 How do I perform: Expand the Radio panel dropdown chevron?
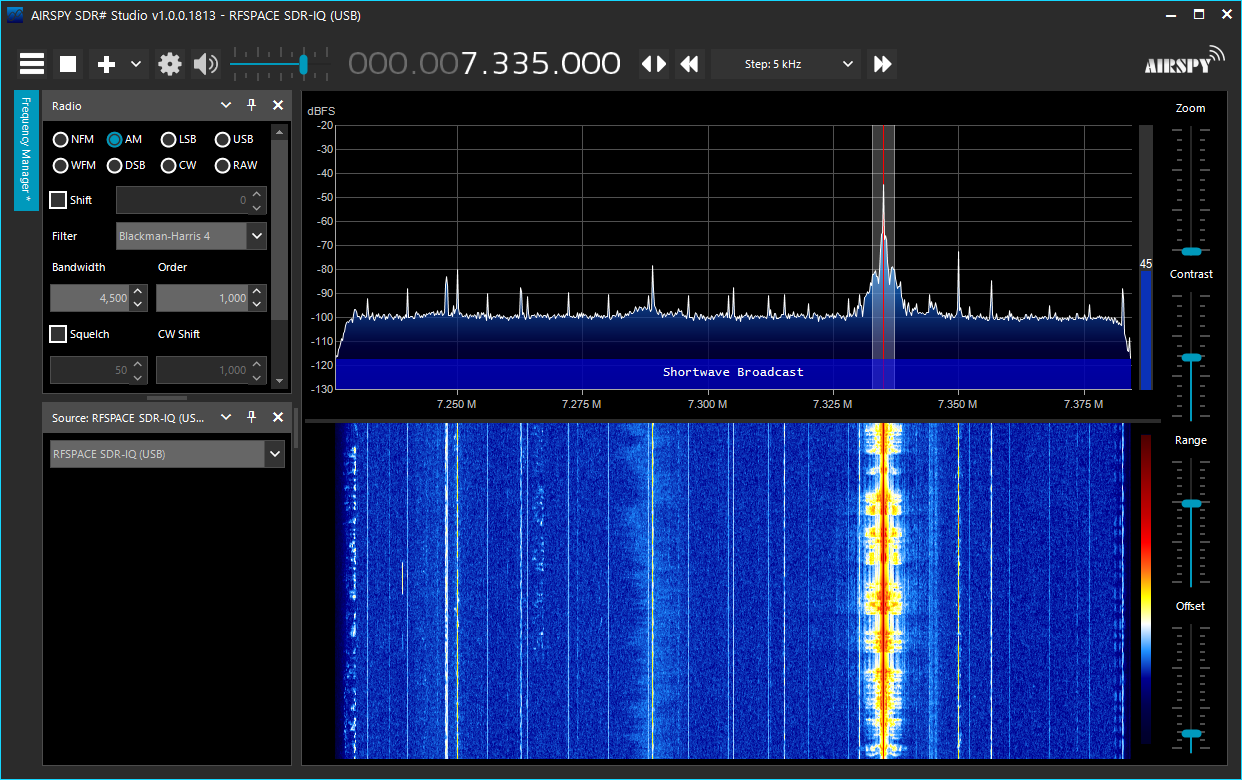tap(226, 105)
